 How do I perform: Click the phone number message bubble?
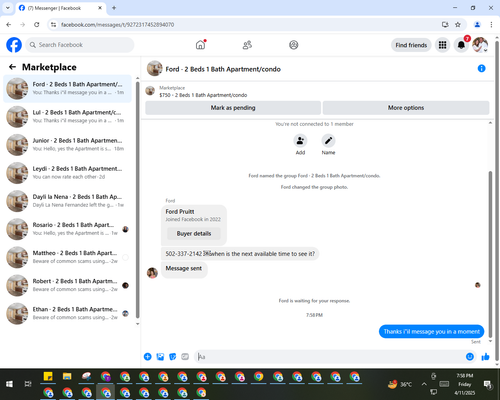coord(240,254)
